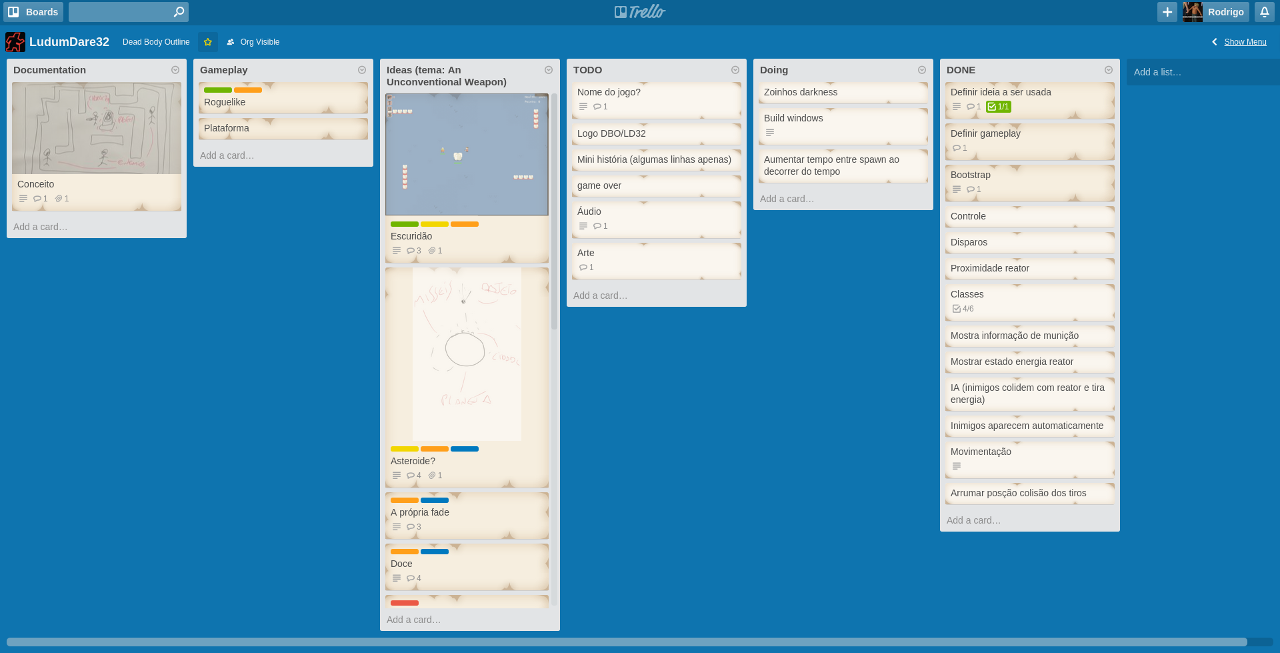Click the 4/6 checklist badge on Classes card

tap(963, 309)
